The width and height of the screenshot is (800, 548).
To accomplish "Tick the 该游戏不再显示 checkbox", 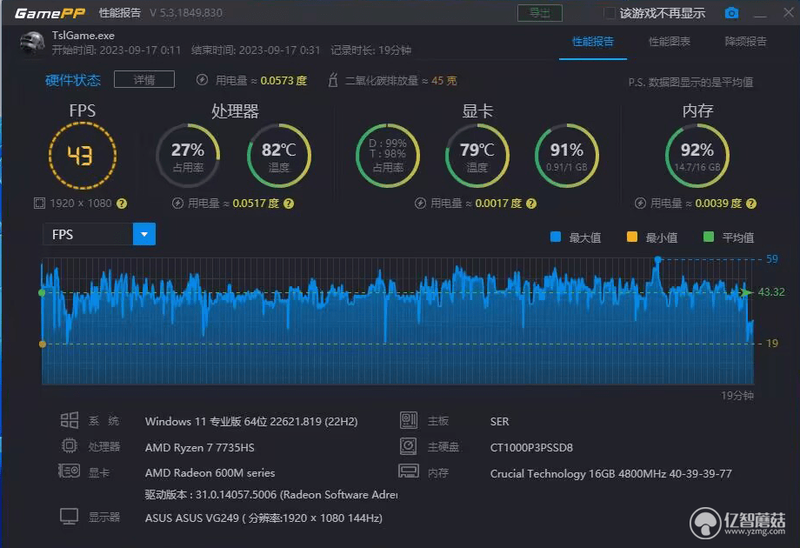I will click(x=609, y=13).
